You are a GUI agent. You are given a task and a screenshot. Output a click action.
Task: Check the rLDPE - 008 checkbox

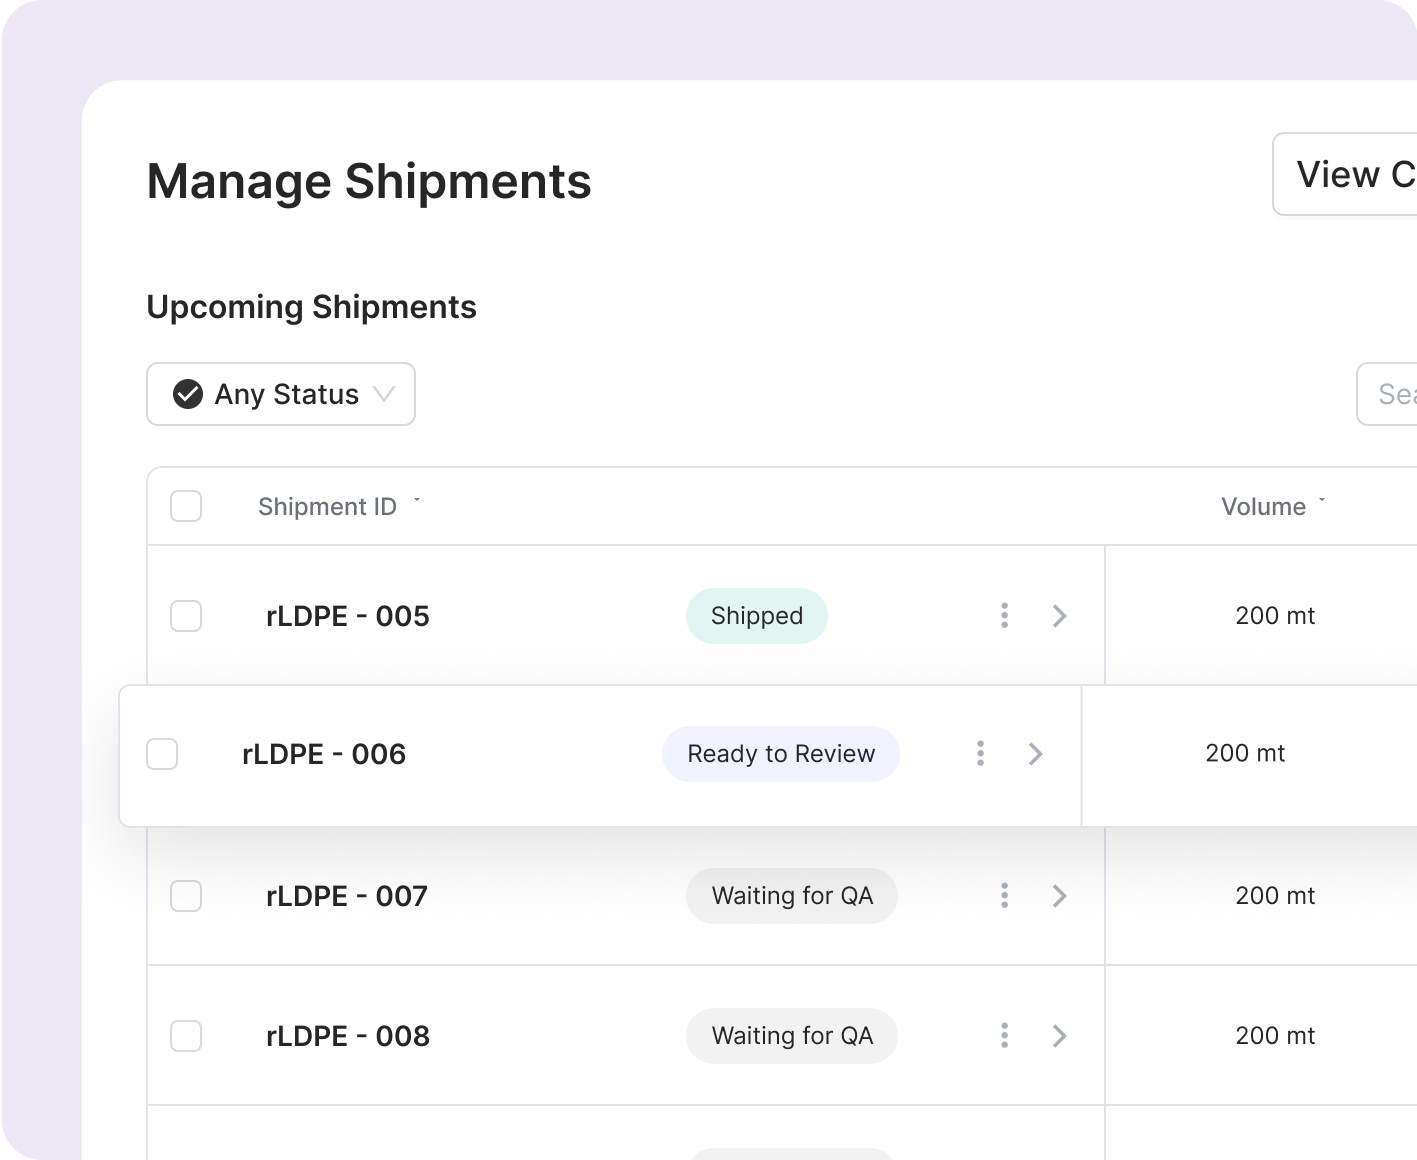[186, 1036]
